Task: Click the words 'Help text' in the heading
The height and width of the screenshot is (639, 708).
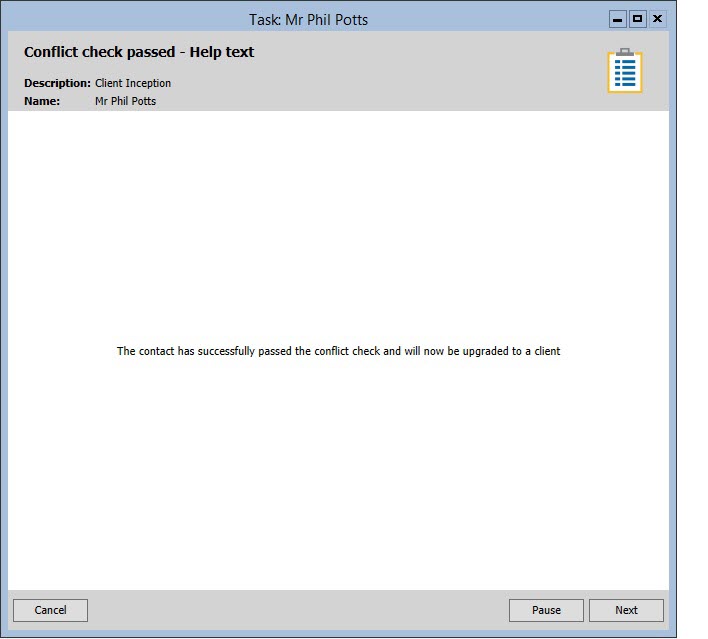Action: click(x=222, y=52)
